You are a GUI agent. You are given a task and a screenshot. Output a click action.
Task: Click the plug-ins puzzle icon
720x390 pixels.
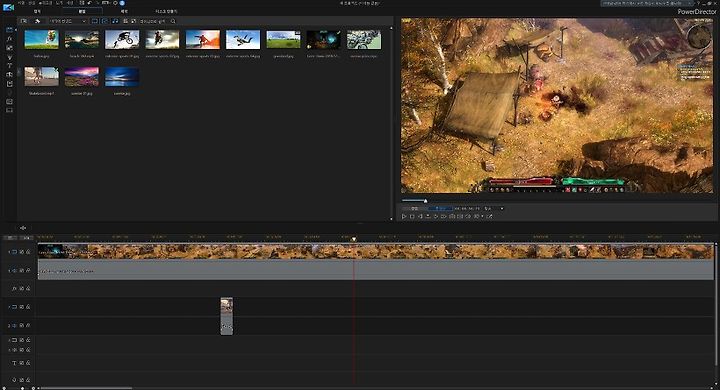pyautogui.click(x=37, y=21)
